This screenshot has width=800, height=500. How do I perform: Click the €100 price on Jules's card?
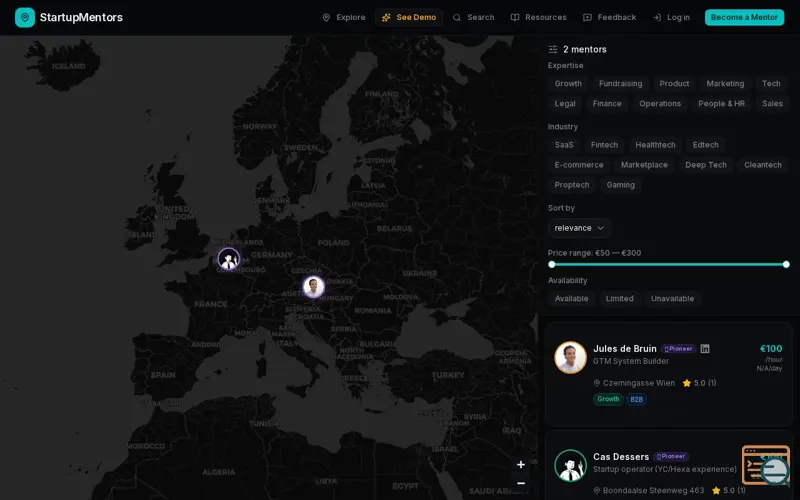pos(770,348)
